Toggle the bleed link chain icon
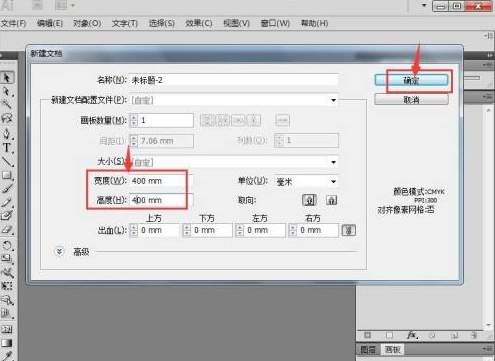The height and width of the screenshot is (361, 495). coord(349,230)
